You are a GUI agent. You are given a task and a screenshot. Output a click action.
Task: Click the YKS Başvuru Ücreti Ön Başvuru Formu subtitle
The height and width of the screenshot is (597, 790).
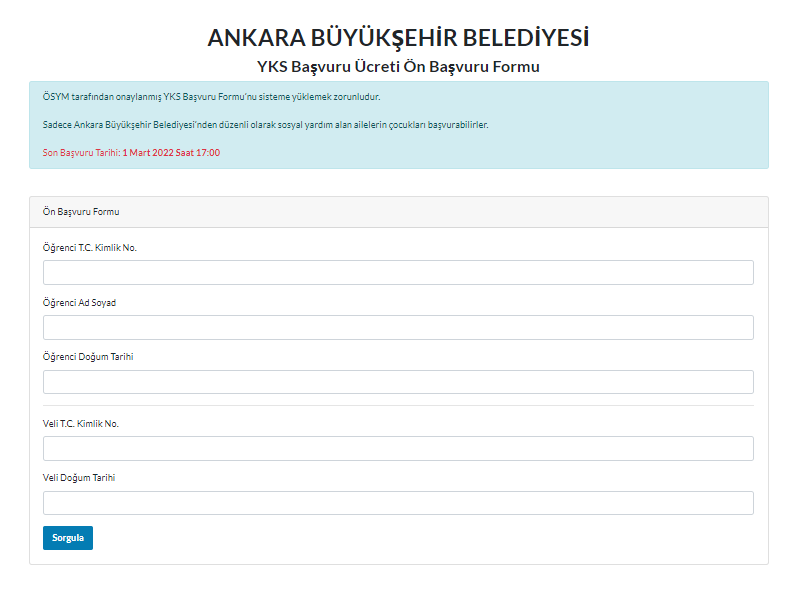click(398, 67)
